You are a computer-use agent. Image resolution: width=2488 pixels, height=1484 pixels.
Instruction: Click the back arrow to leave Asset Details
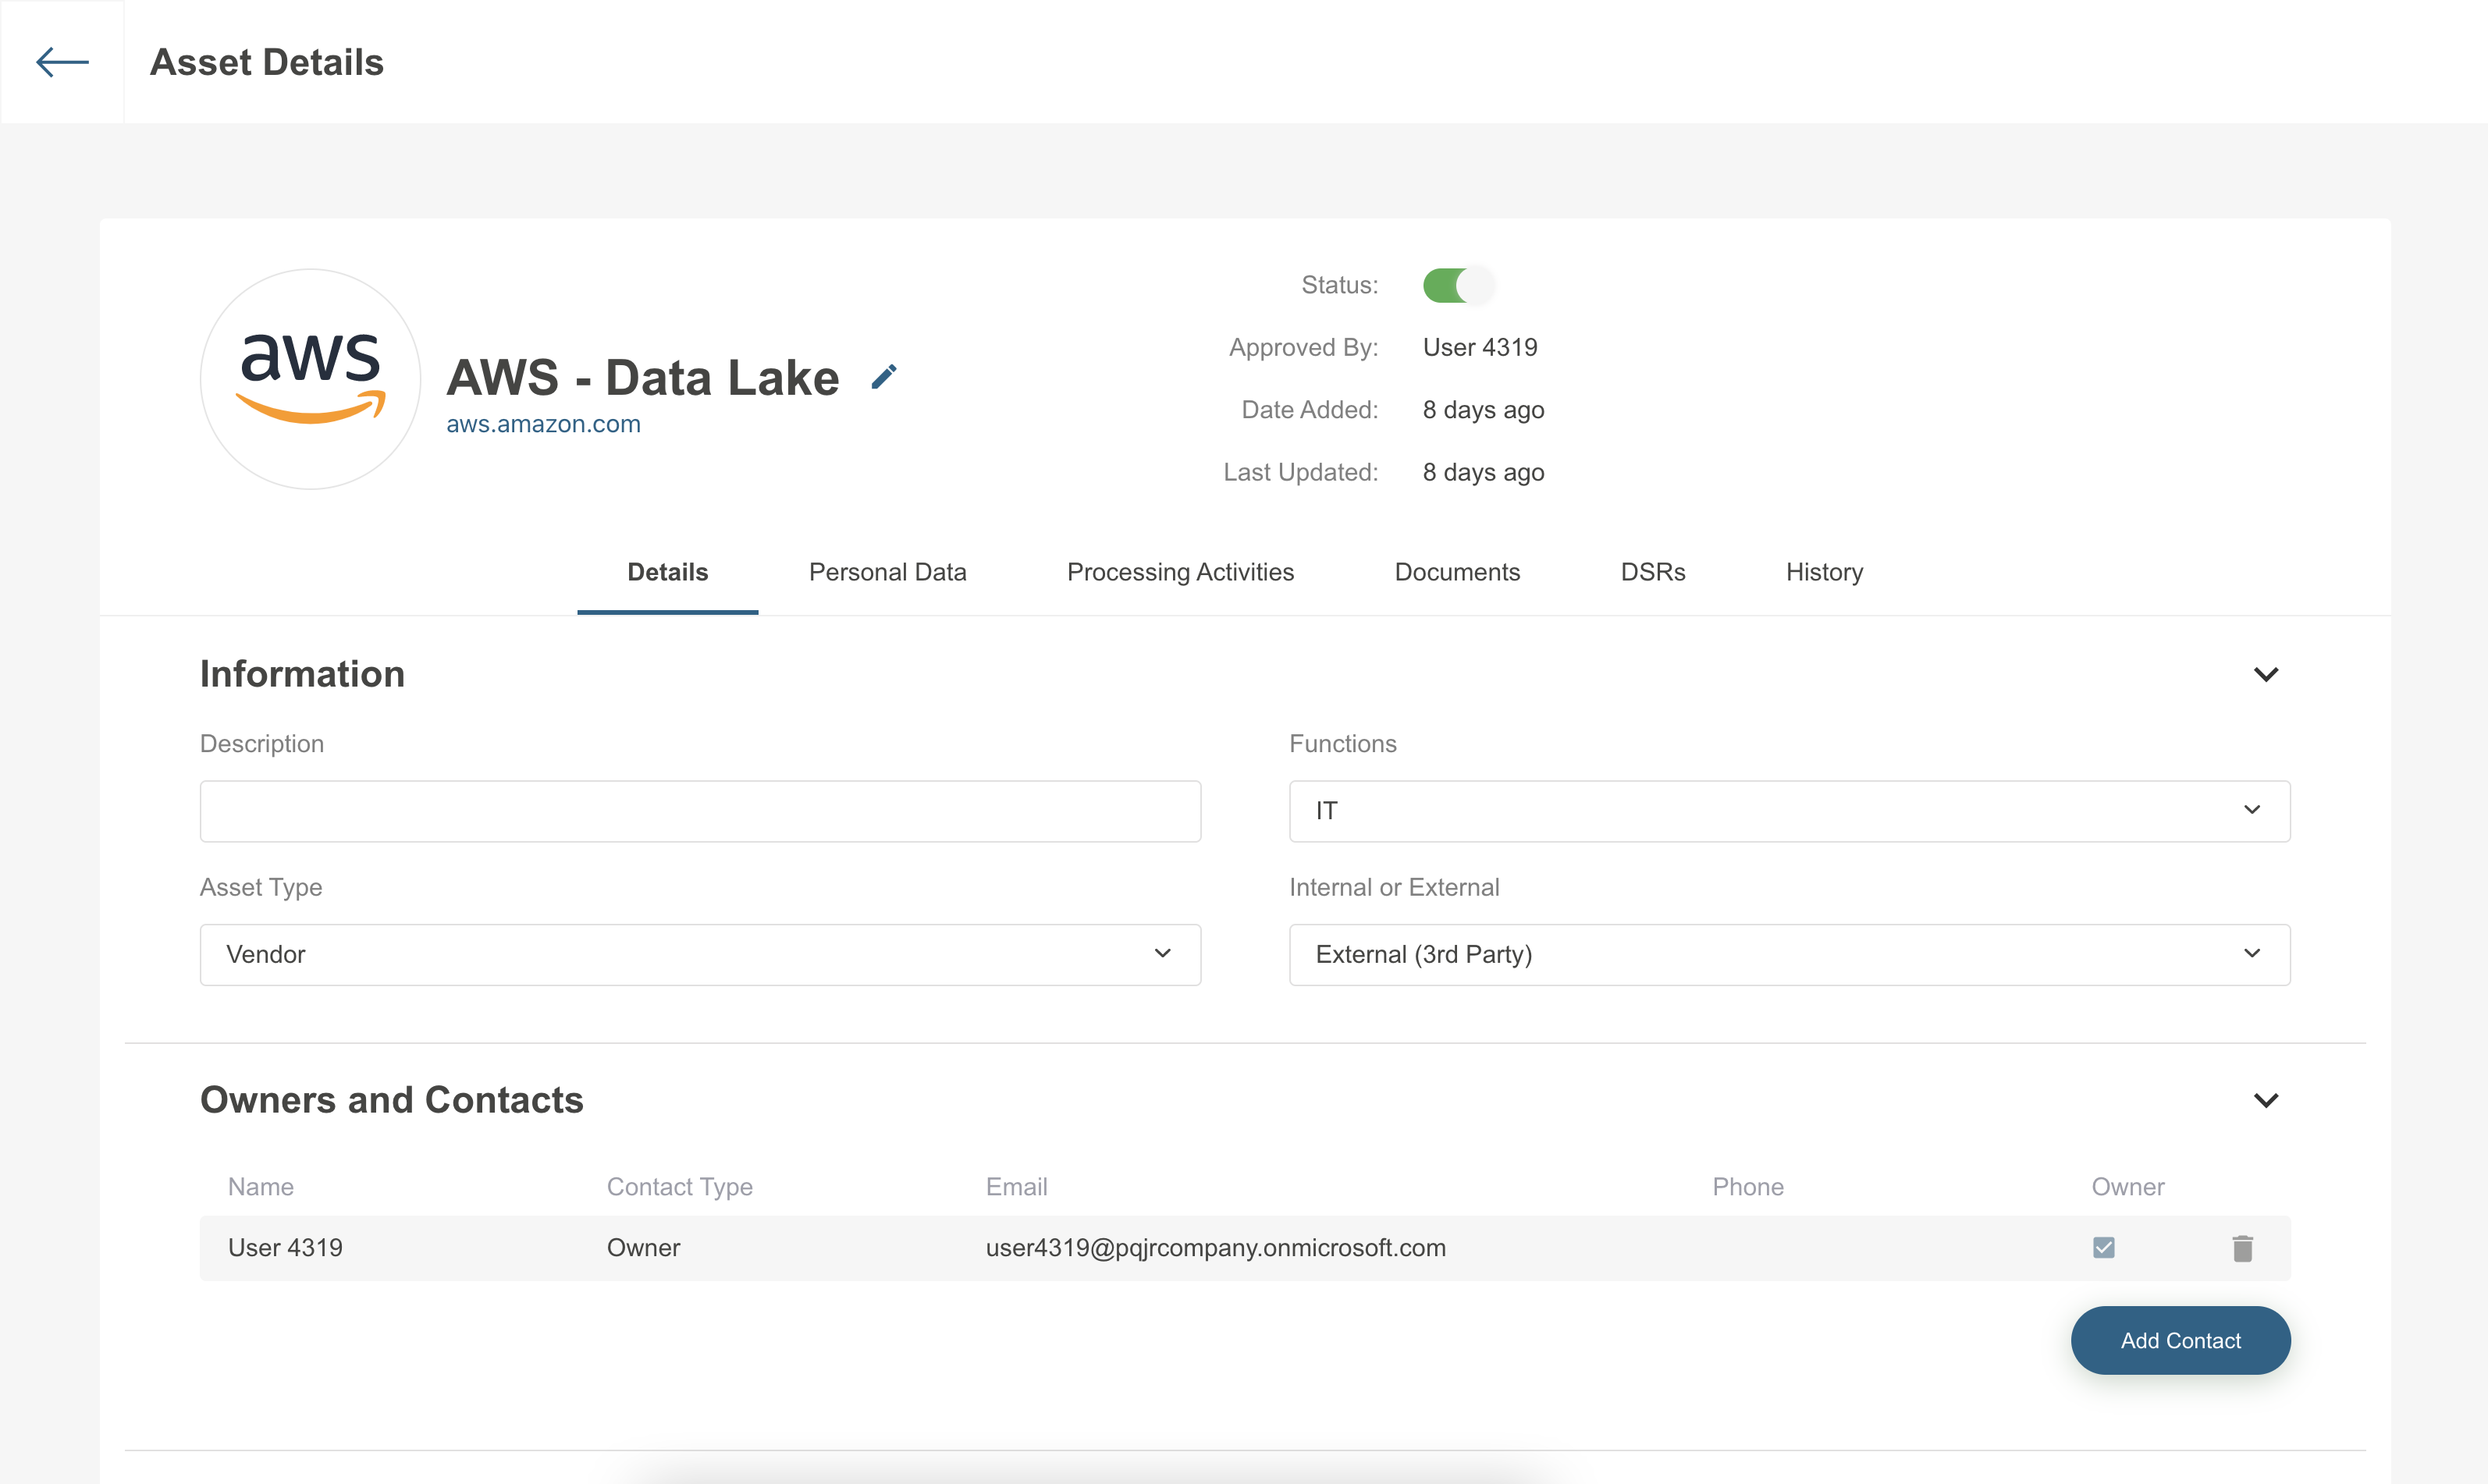click(x=61, y=62)
